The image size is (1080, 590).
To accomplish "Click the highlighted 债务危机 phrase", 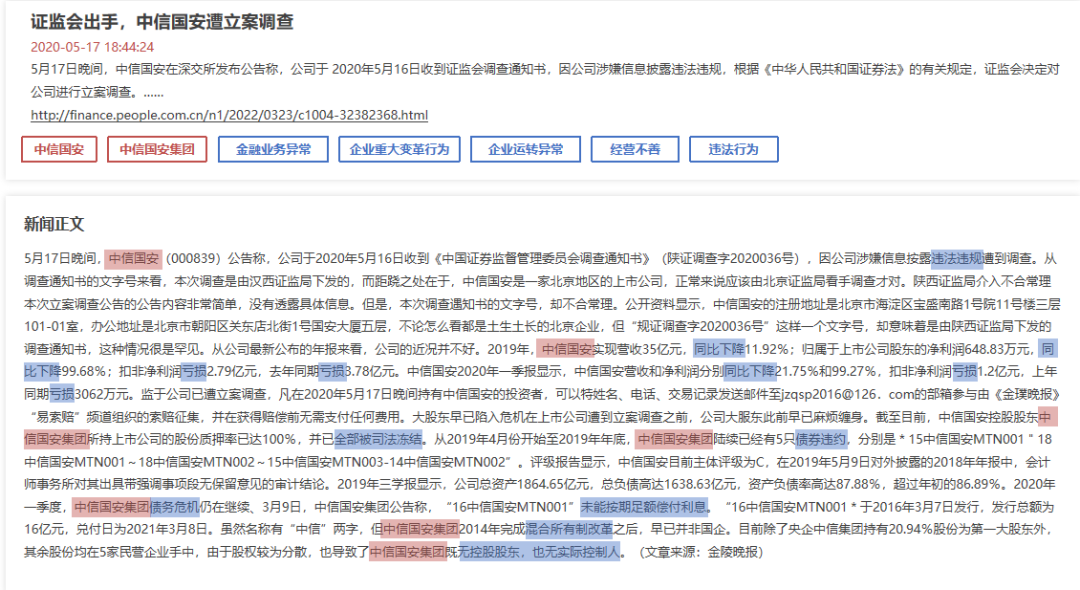I will [x=174, y=507].
